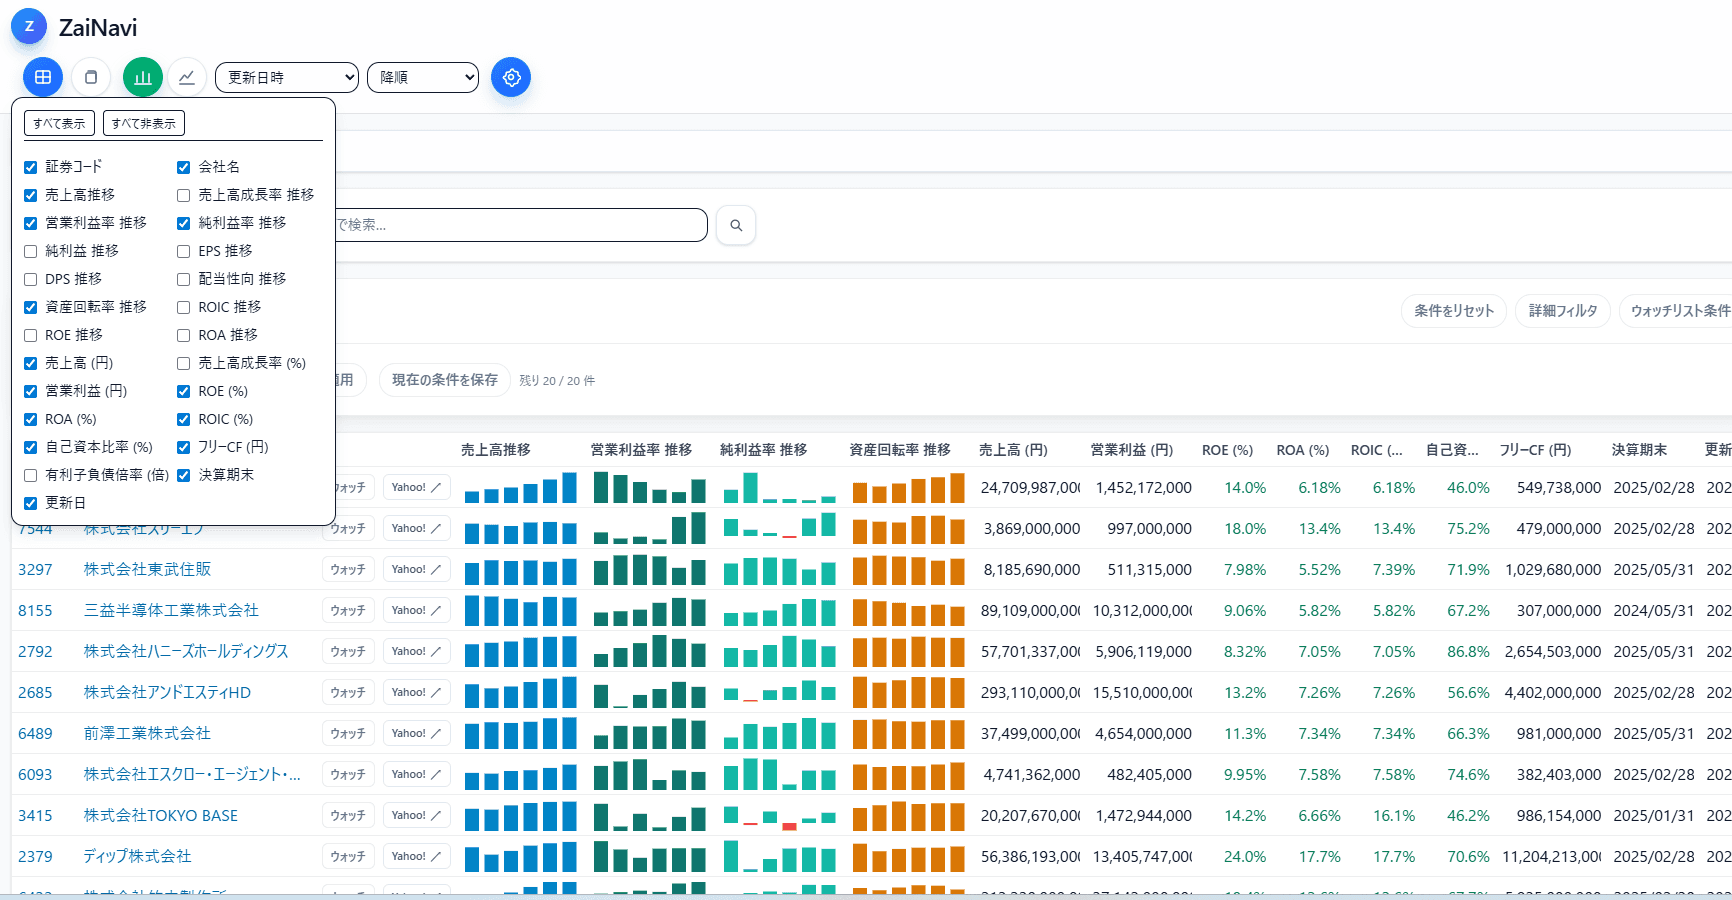Open the 詳細フィルタ panel
The height and width of the screenshot is (900, 1732).
pyautogui.click(x=1562, y=311)
